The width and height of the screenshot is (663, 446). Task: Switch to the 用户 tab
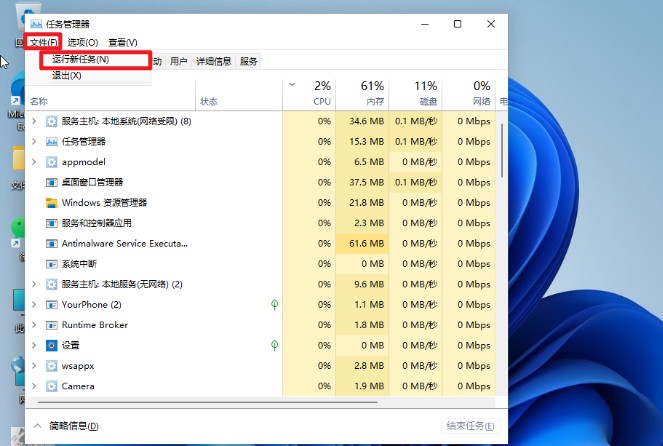(x=178, y=61)
